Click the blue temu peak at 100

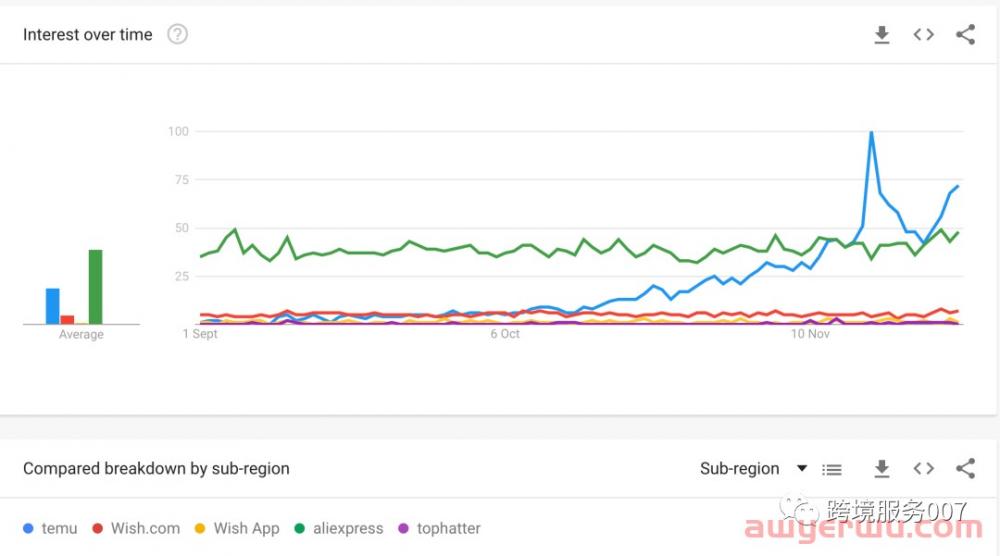(871, 133)
